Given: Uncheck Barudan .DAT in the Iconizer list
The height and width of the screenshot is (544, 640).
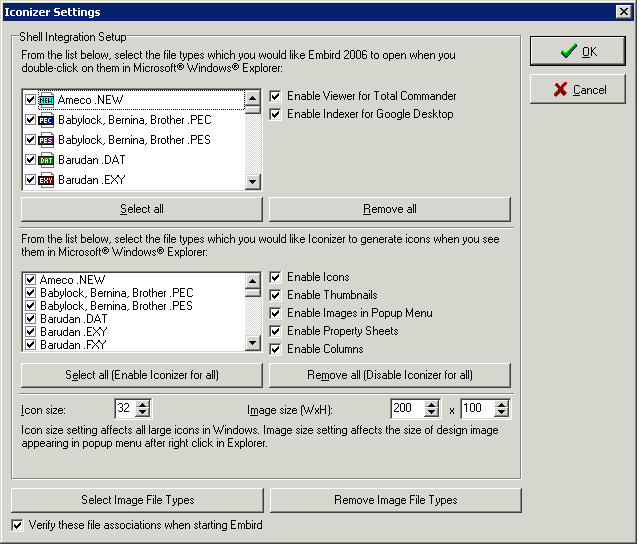Looking at the screenshot, I should pos(30,319).
